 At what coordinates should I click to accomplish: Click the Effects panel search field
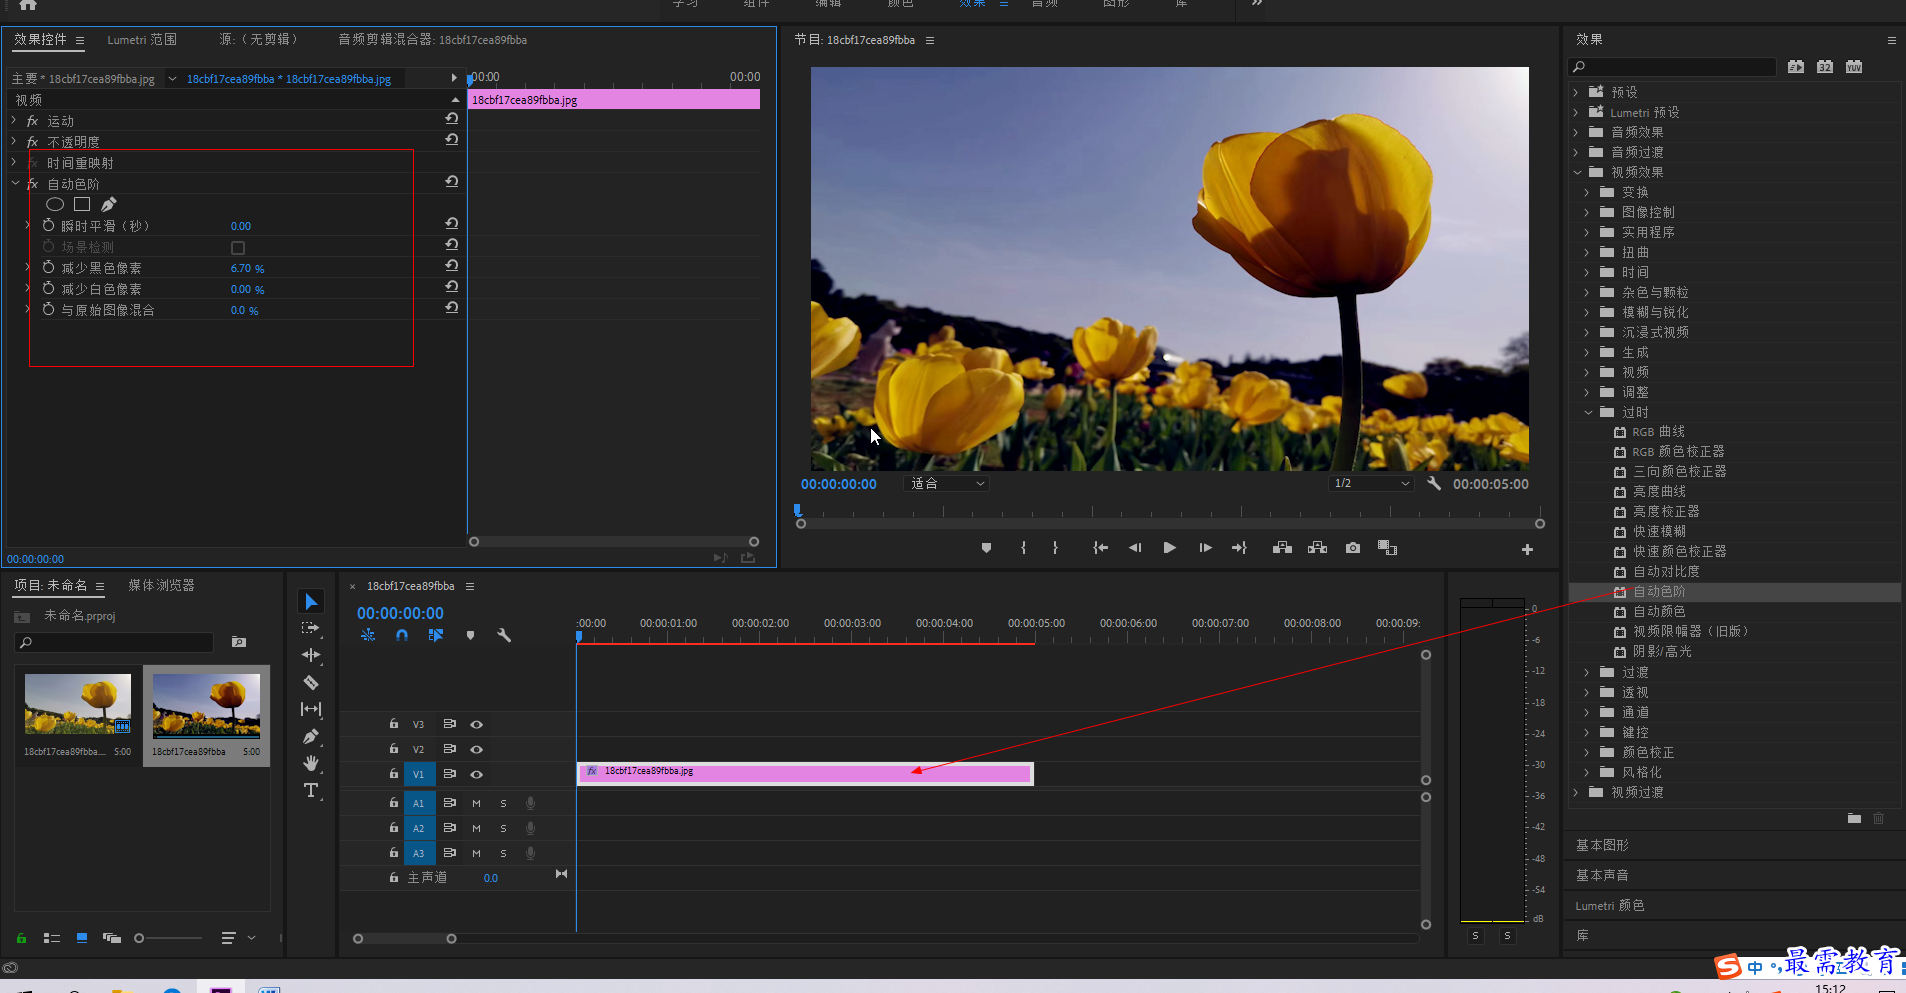[1672, 67]
